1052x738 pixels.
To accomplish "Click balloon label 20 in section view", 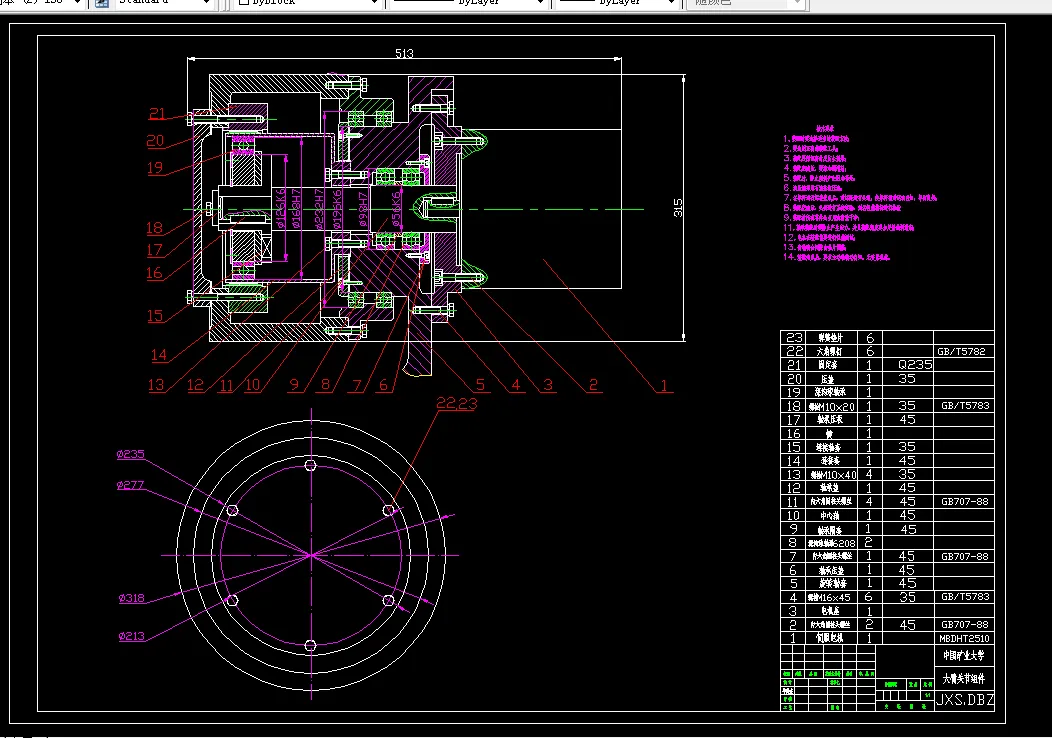I will (155, 140).
